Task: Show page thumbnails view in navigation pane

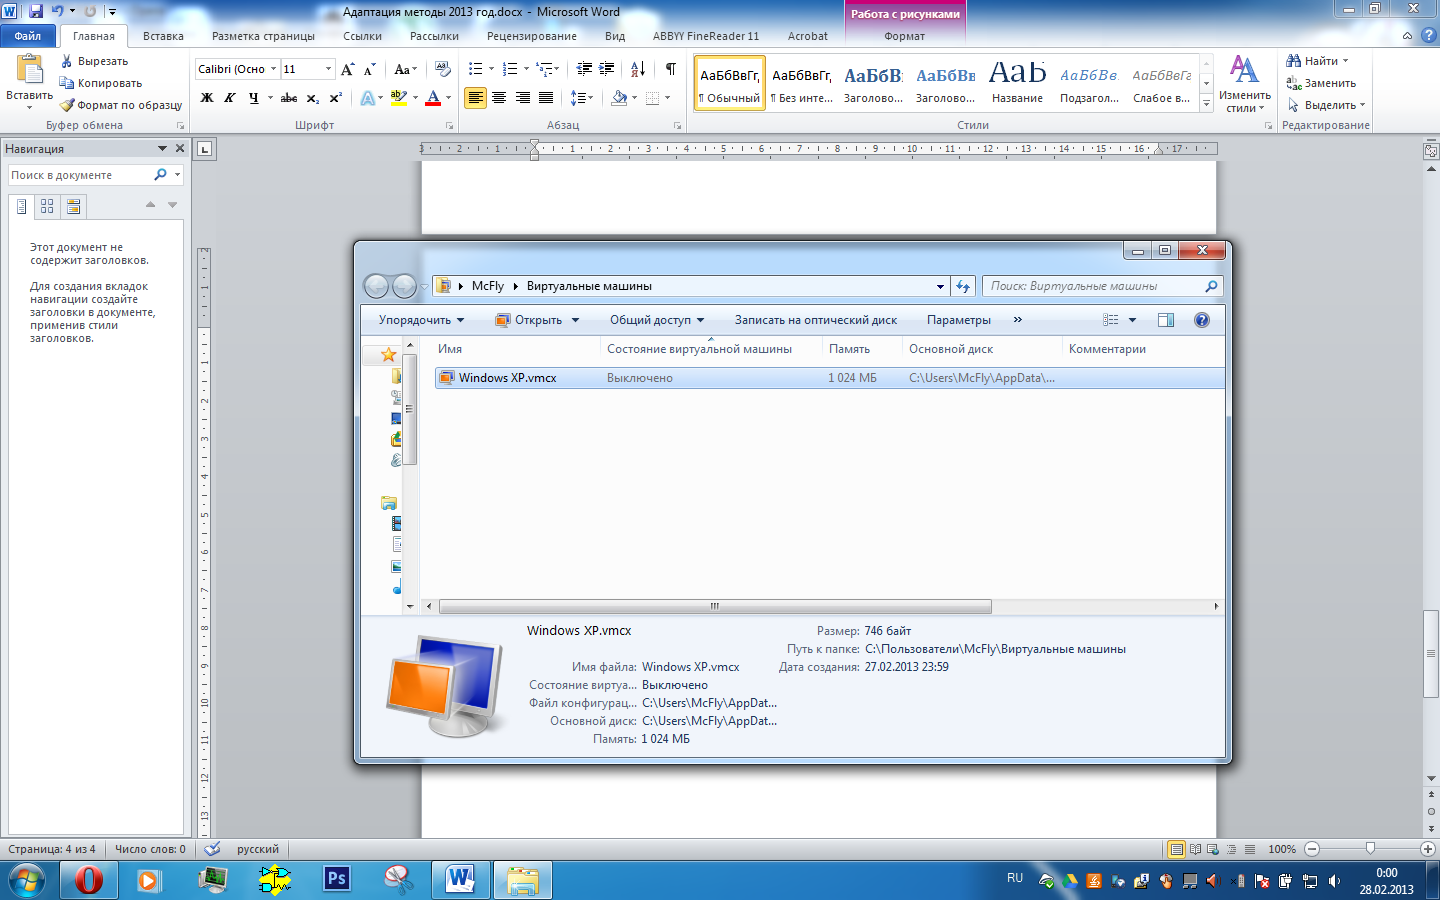Action: [x=47, y=207]
